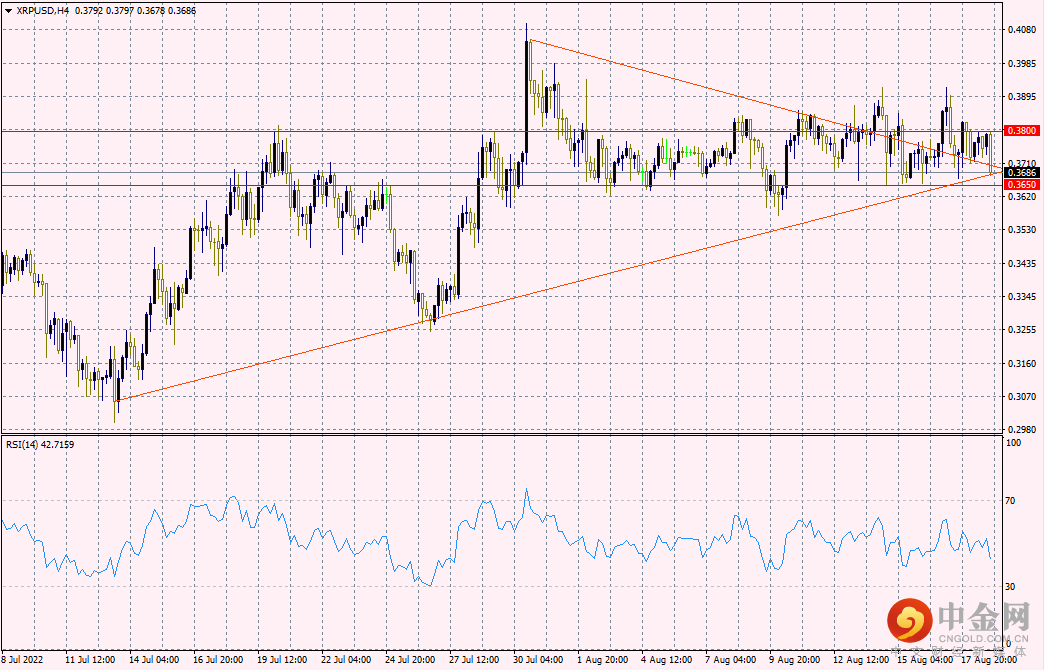This screenshot has height=670, width=1044.
Task: Click the 0.2980 price axis label
Action: point(1022,430)
